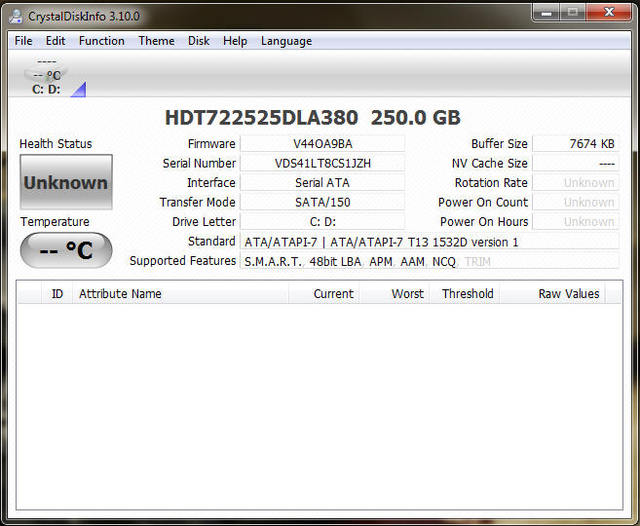Image resolution: width=640 pixels, height=526 pixels.
Task: Click the Current column header
Action: point(324,294)
